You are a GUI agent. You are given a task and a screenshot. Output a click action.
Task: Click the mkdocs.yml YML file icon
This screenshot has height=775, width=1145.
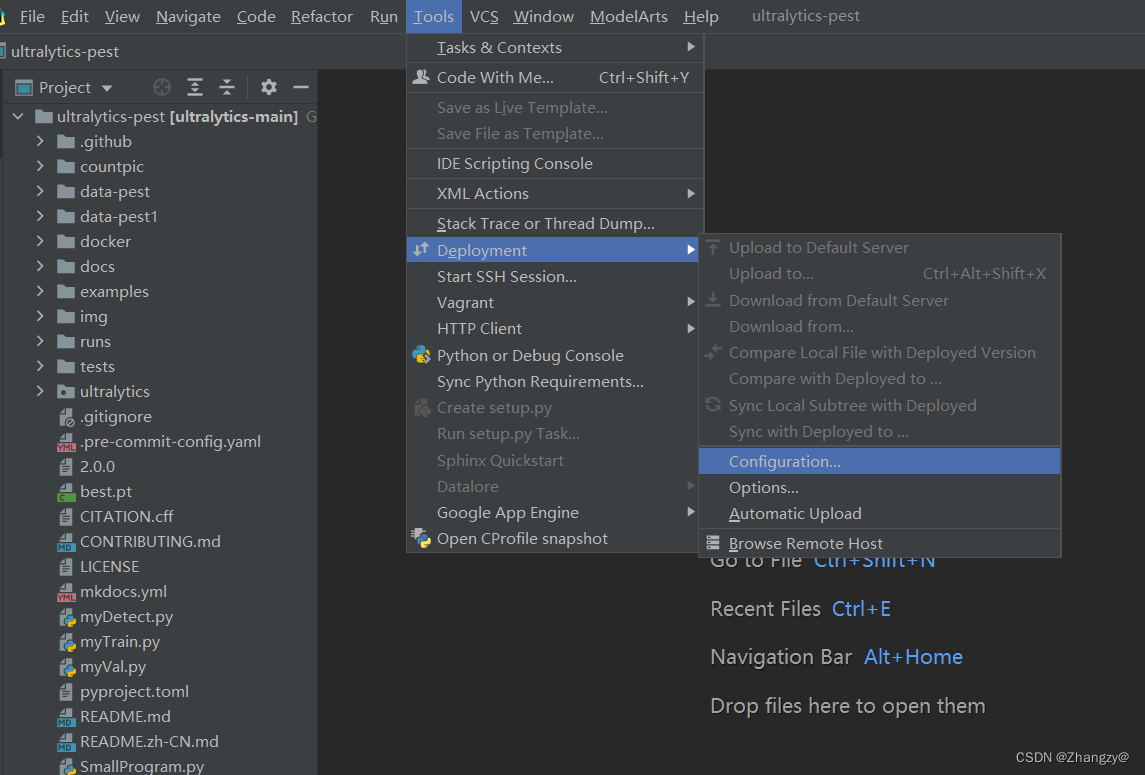66,592
